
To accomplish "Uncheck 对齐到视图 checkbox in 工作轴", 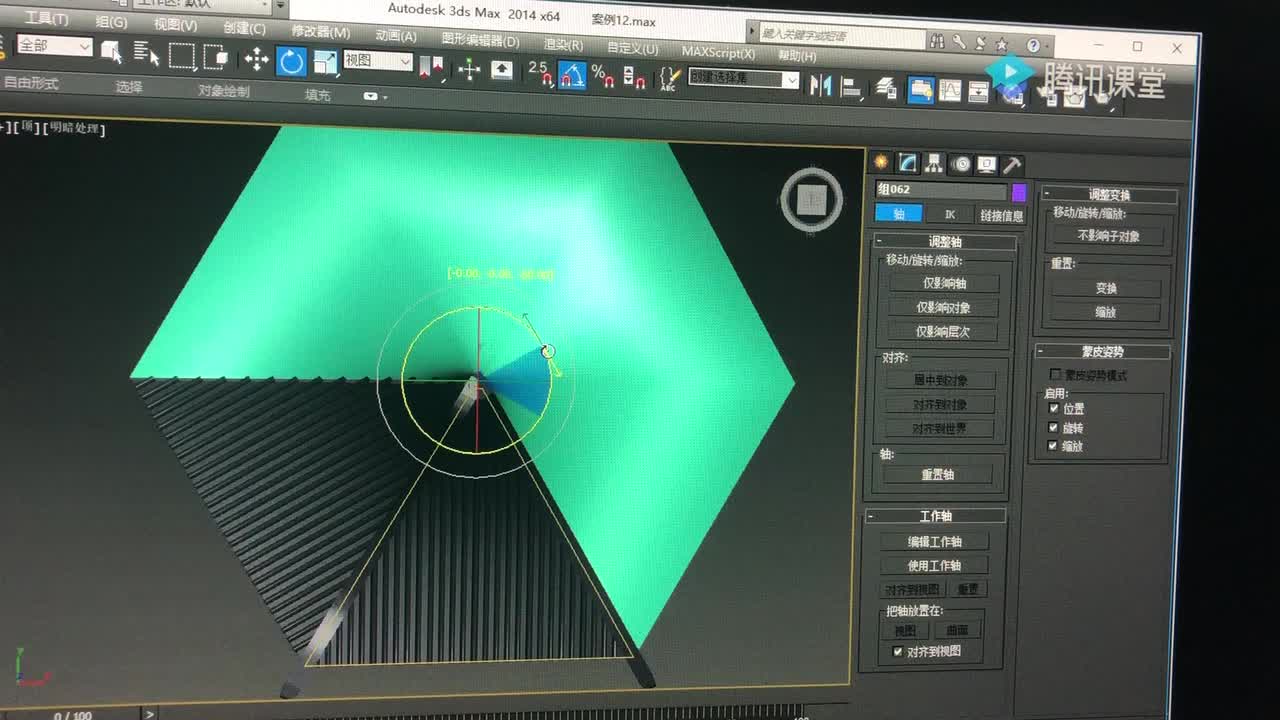I will pyautogui.click(x=897, y=651).
